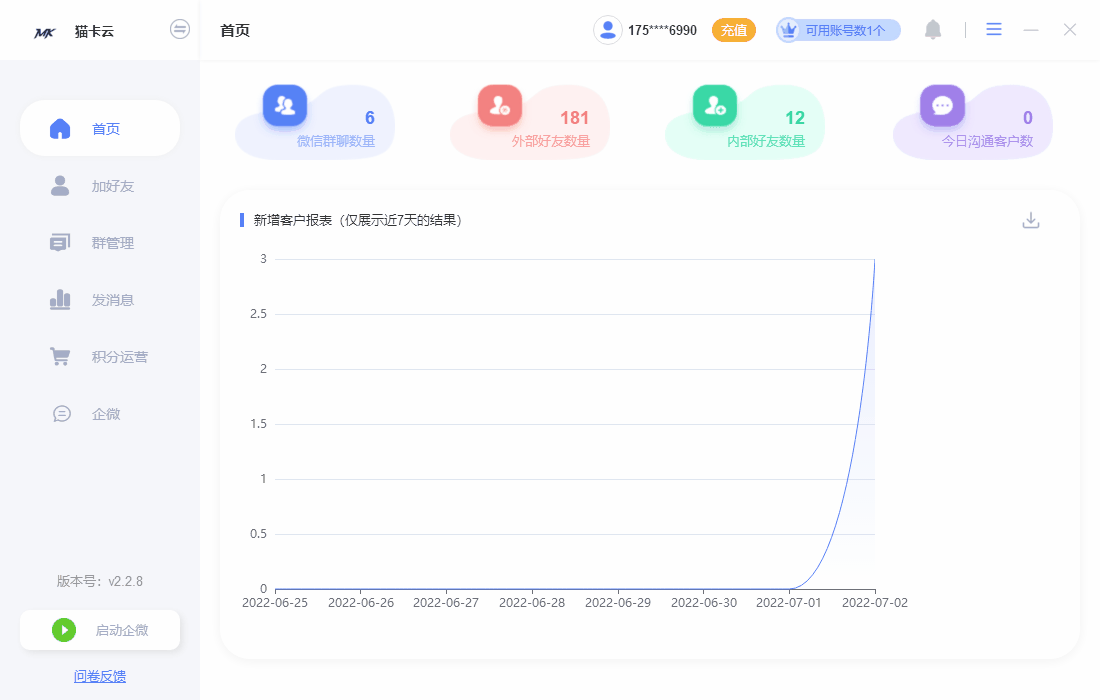The height and width of the screenshot is (700, 1100).
Task: Click the 启动企微 start button
Action: click(x=100, y=630)
